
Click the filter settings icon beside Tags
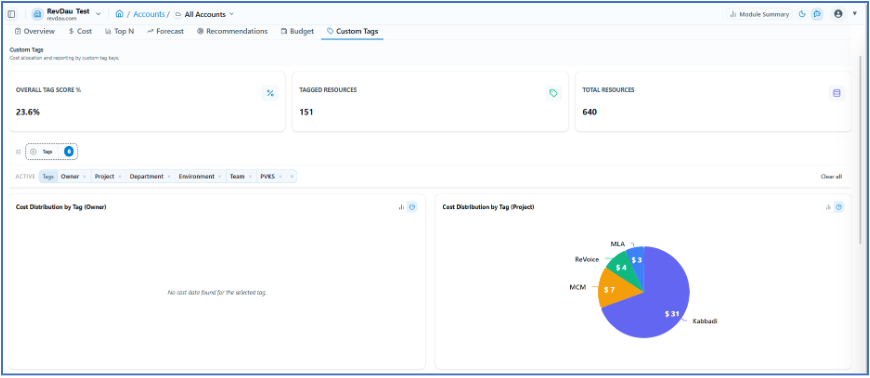pos(18,152)
